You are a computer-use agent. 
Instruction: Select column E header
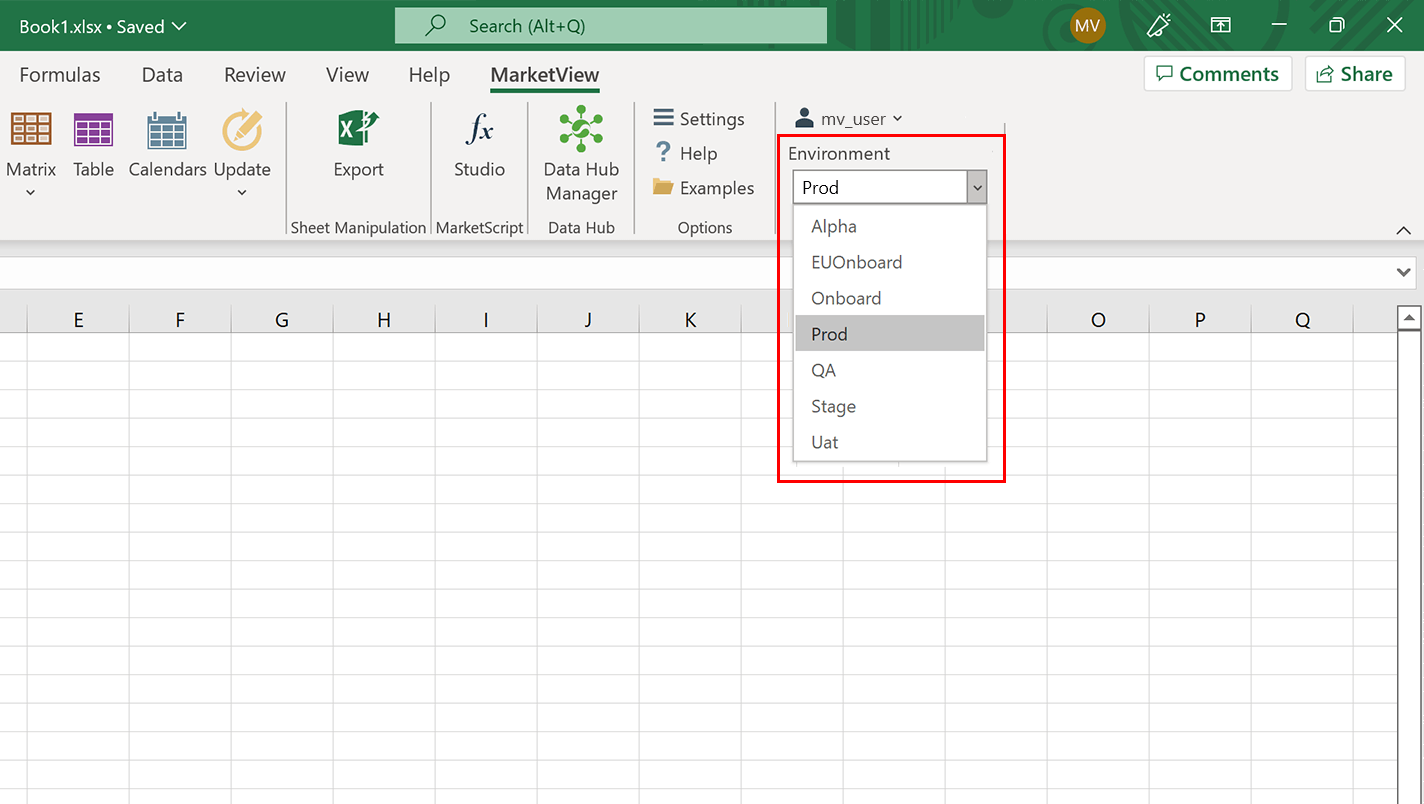78,320
